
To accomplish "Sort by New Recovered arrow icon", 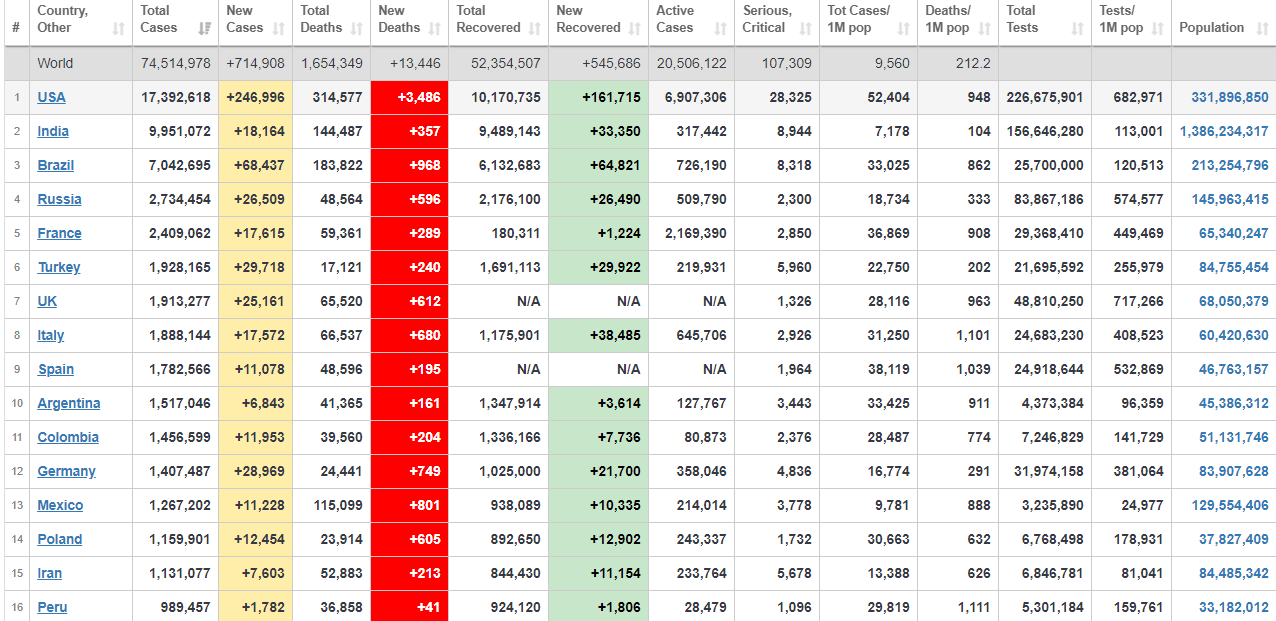I will pyautogui.click(x=635, y=28).
